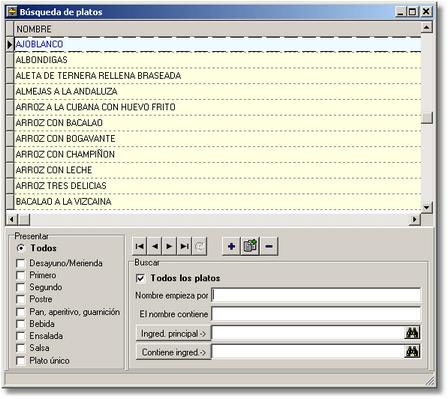Check the Ensalada checkbox
Image resolution: width=448 pixels, height=399 pixels.
tap(21, 336)
